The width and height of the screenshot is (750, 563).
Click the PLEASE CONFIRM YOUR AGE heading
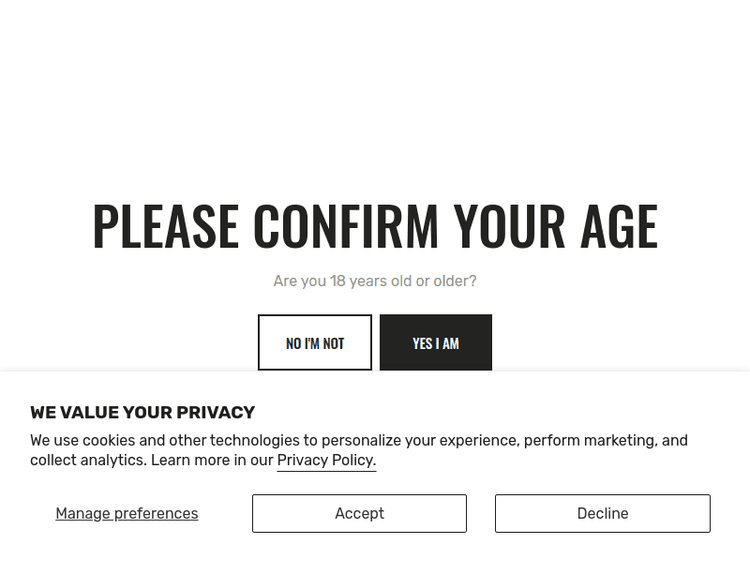point(375,226)
